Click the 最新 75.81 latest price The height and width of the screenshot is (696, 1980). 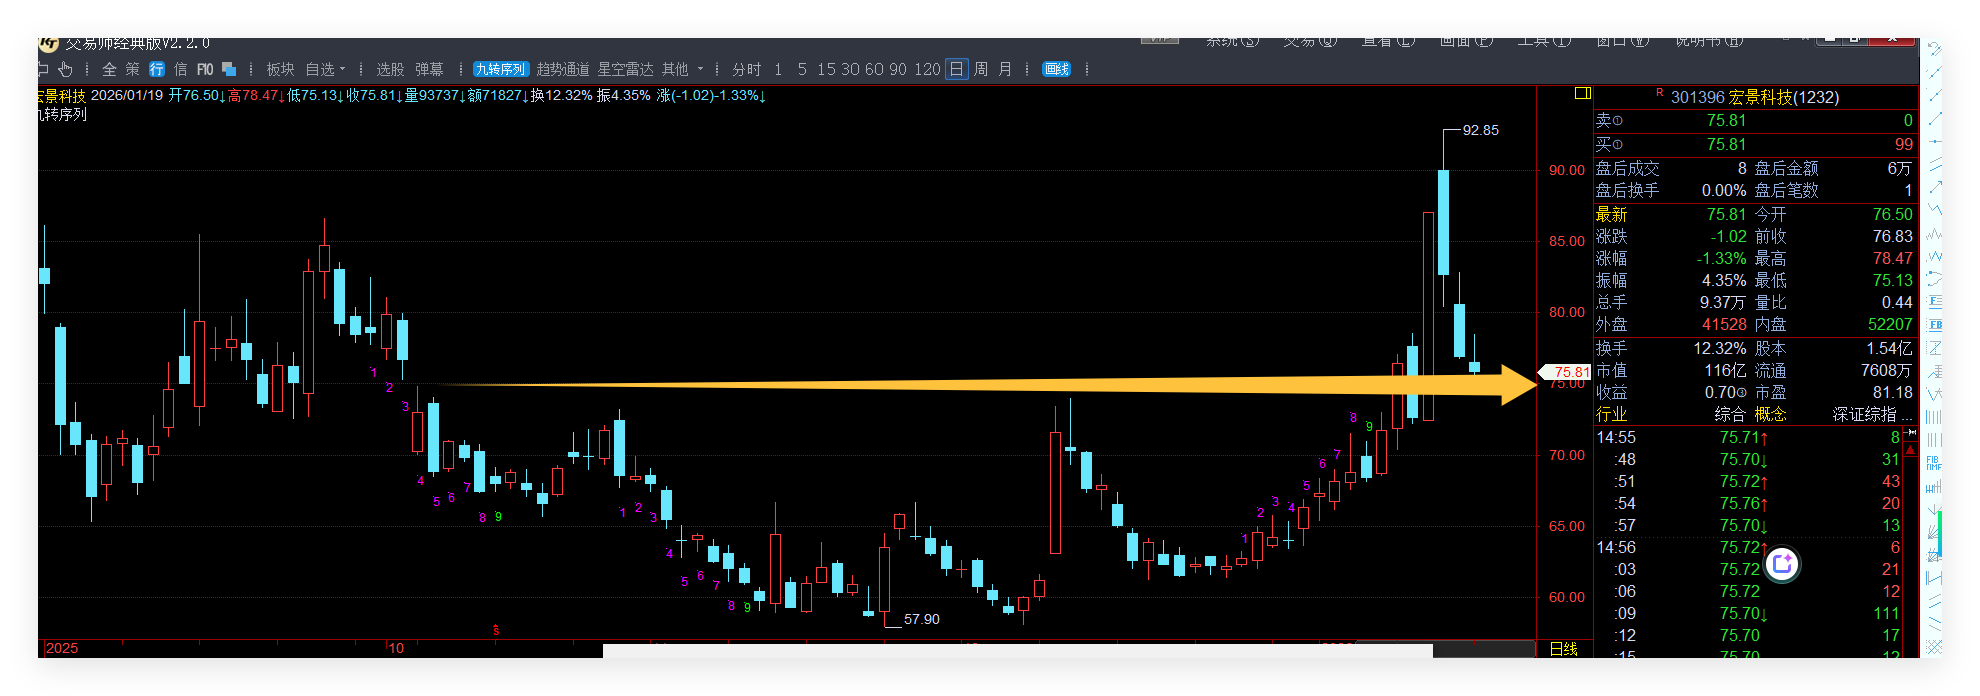click(x=1725, y=214)
